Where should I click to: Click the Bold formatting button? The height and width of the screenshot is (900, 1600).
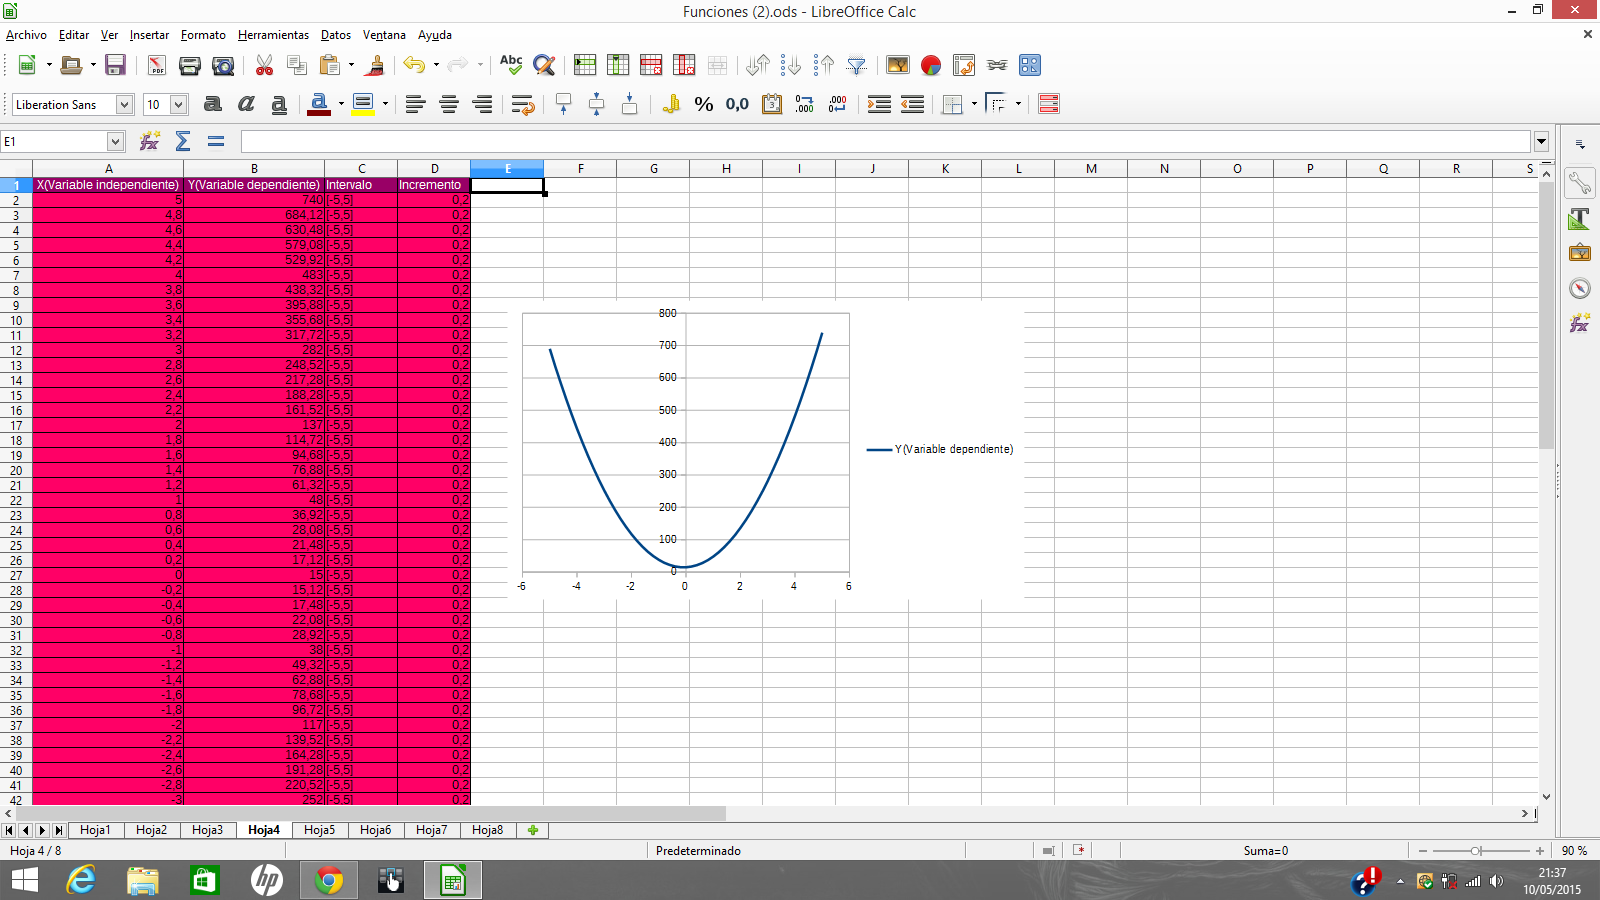tap(212, 104)
